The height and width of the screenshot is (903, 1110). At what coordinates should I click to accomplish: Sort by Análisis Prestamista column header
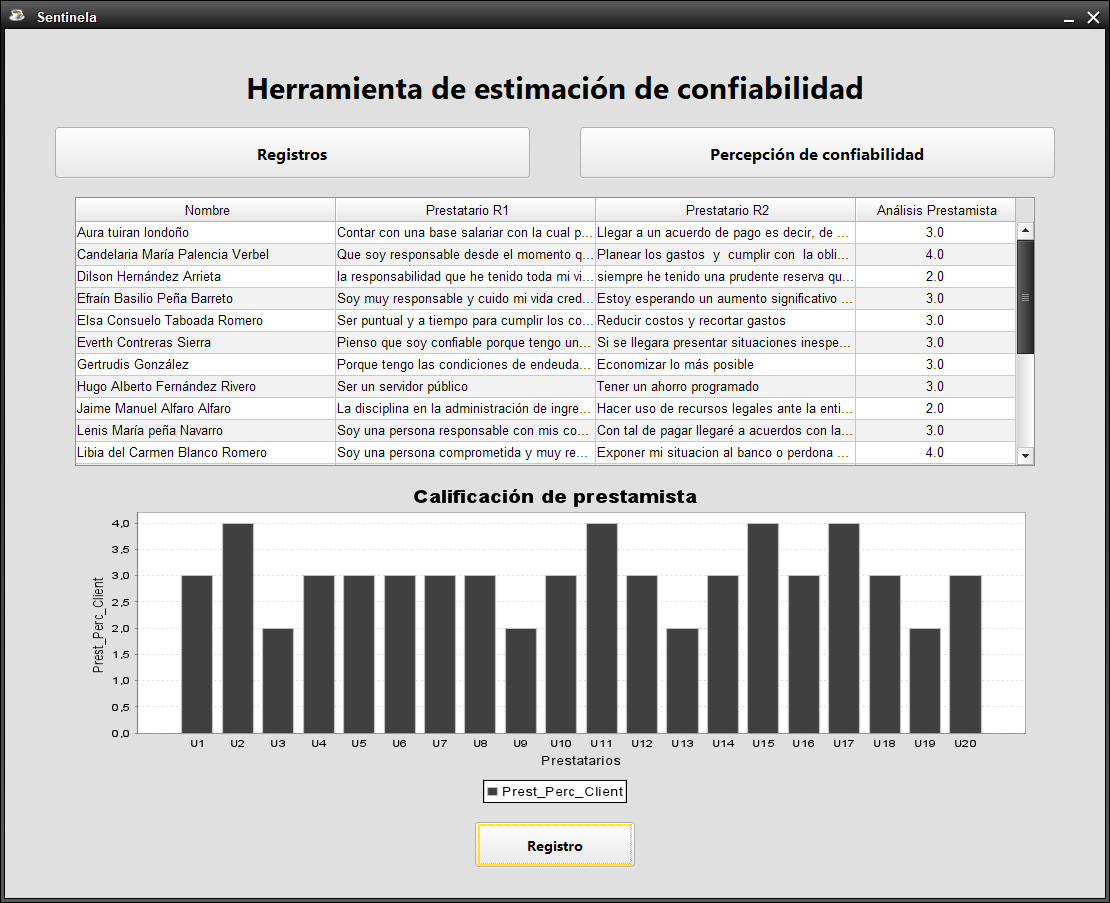tap(935, 210)
